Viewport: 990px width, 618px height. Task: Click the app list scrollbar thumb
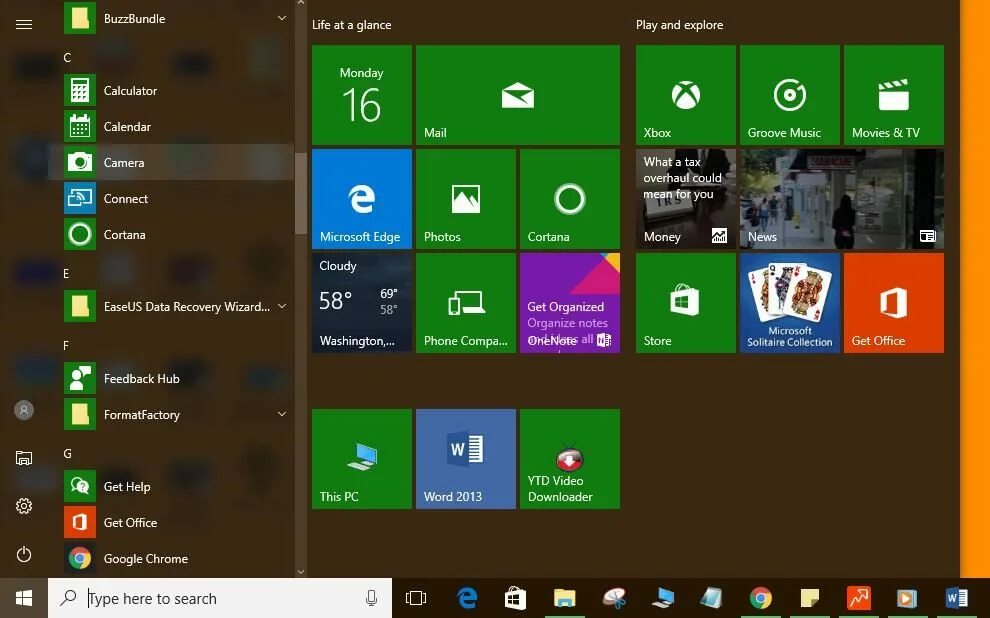(301, 193)
